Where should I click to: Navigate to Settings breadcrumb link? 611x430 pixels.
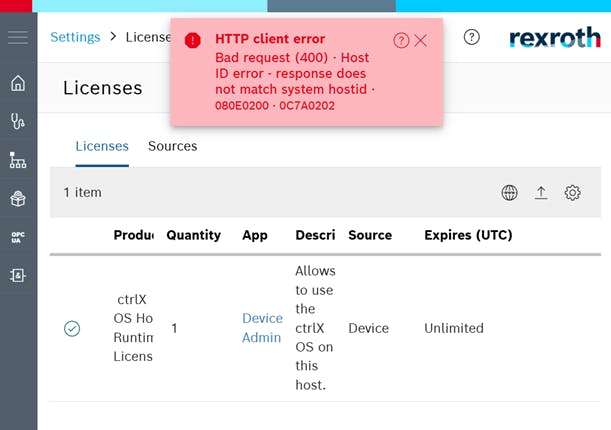(75, 37)
